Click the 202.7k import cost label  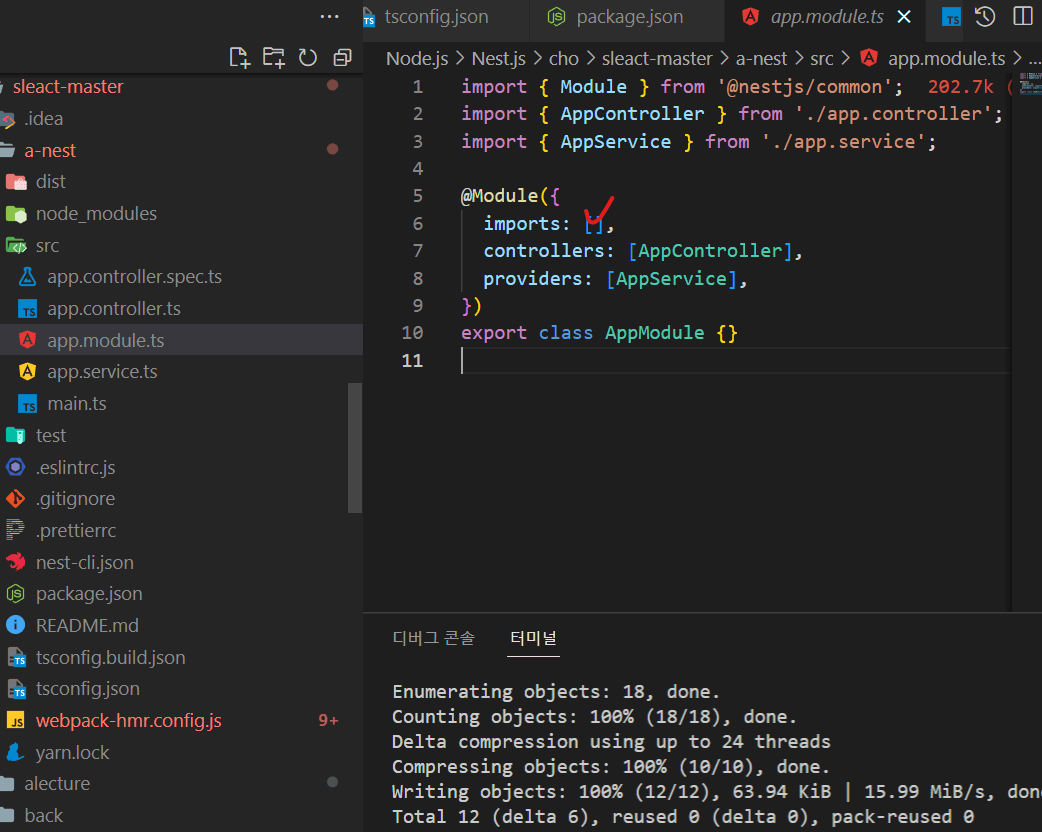(960, 87)
